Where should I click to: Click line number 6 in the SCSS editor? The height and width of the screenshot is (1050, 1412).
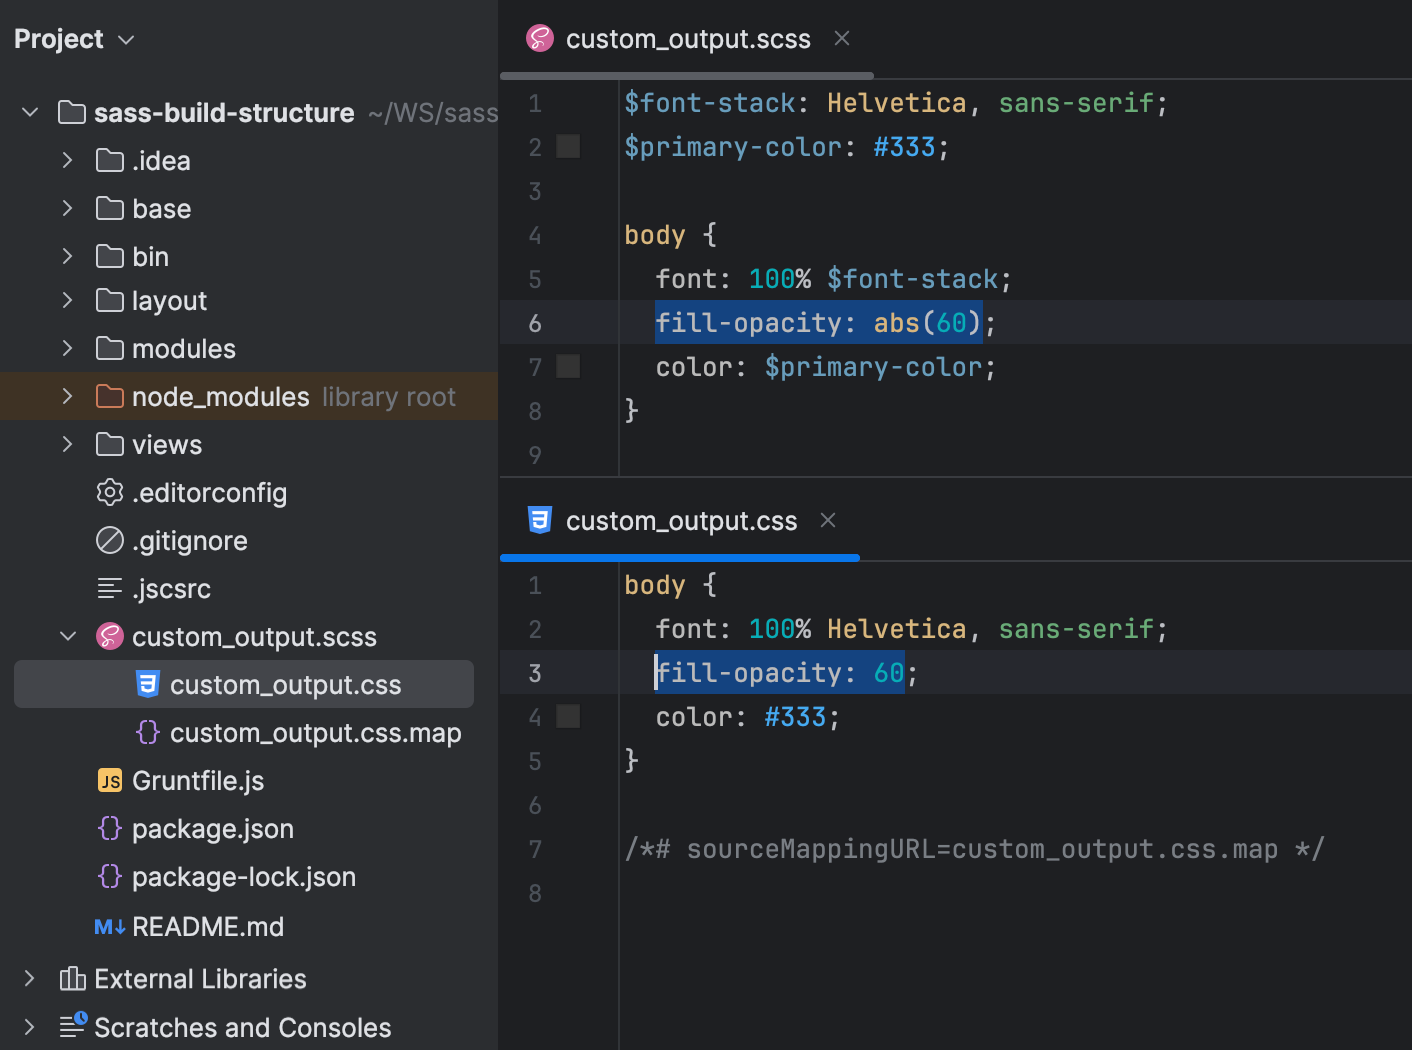pos(534,322)
